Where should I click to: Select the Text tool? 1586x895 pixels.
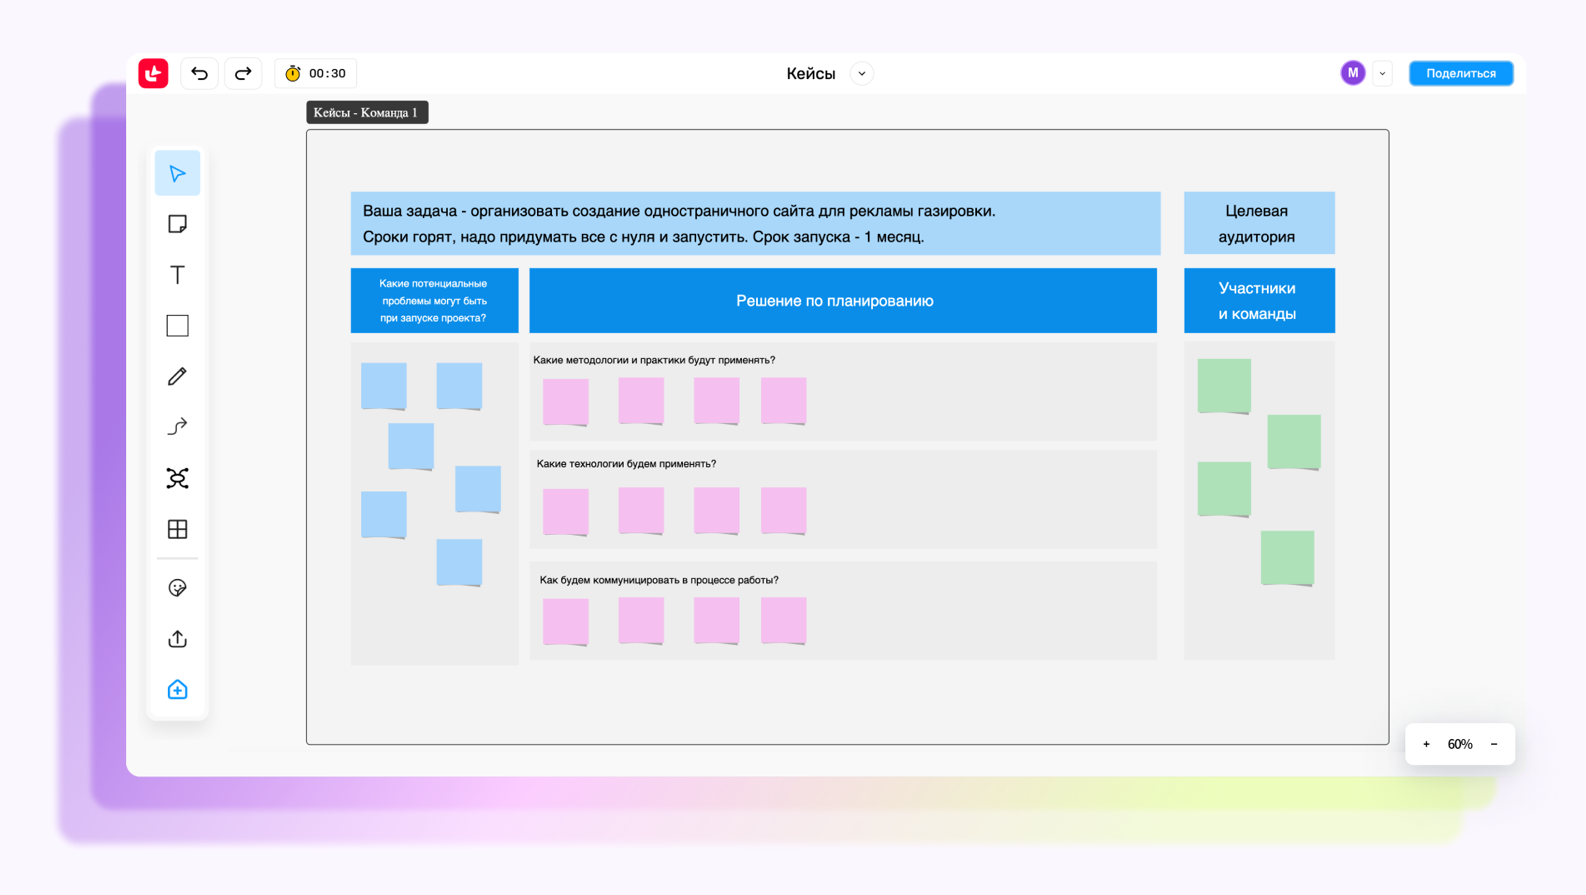(x=177, y=275)
